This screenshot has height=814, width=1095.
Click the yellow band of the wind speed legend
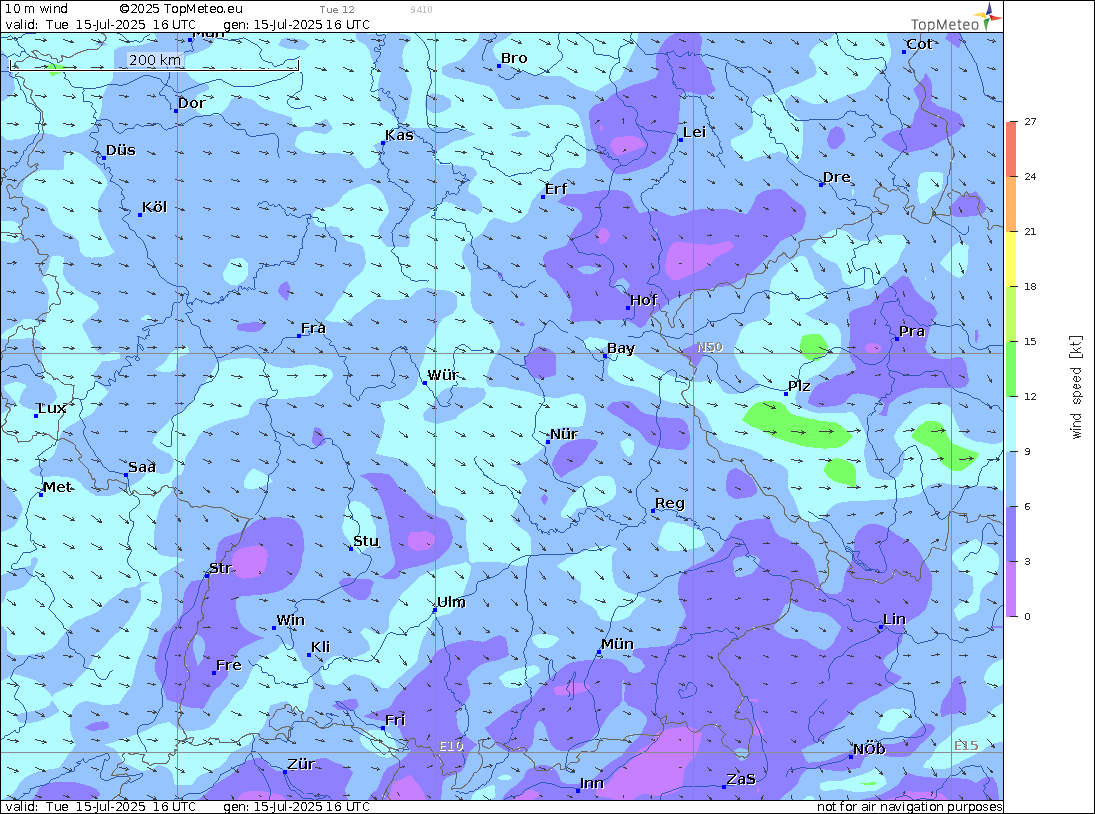1012,258
